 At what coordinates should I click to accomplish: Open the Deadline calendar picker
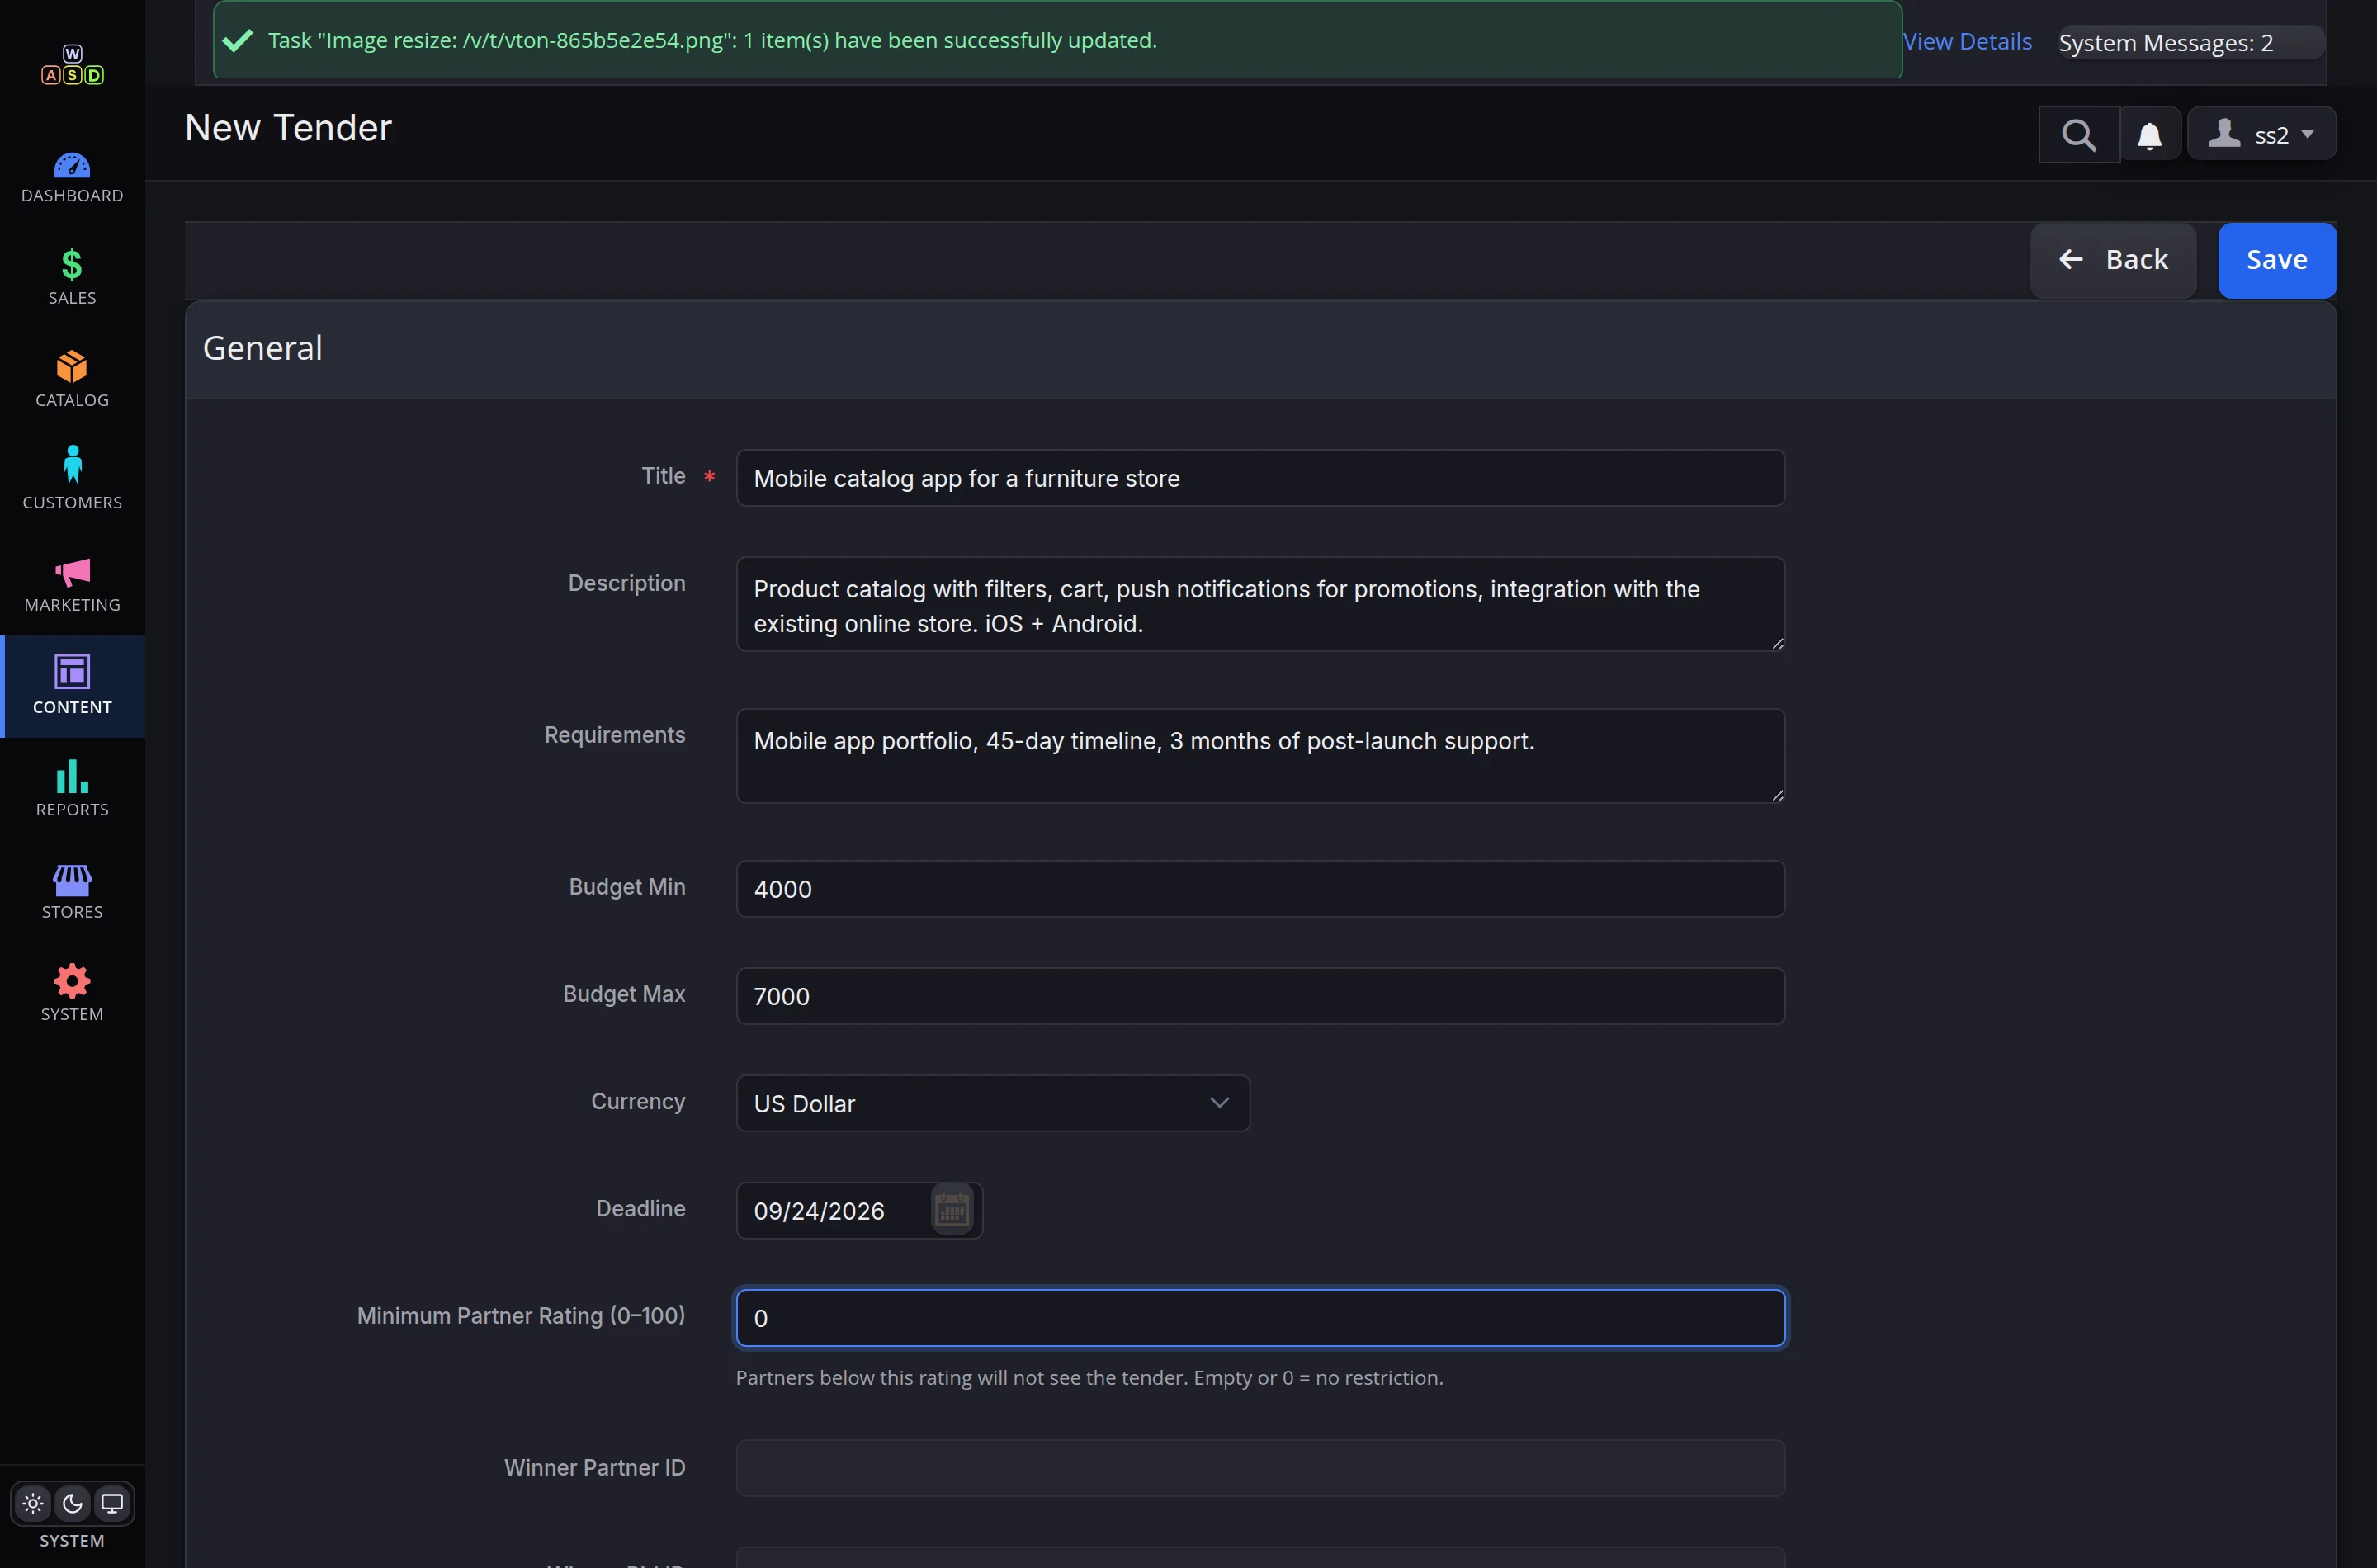pos(951,1210)
